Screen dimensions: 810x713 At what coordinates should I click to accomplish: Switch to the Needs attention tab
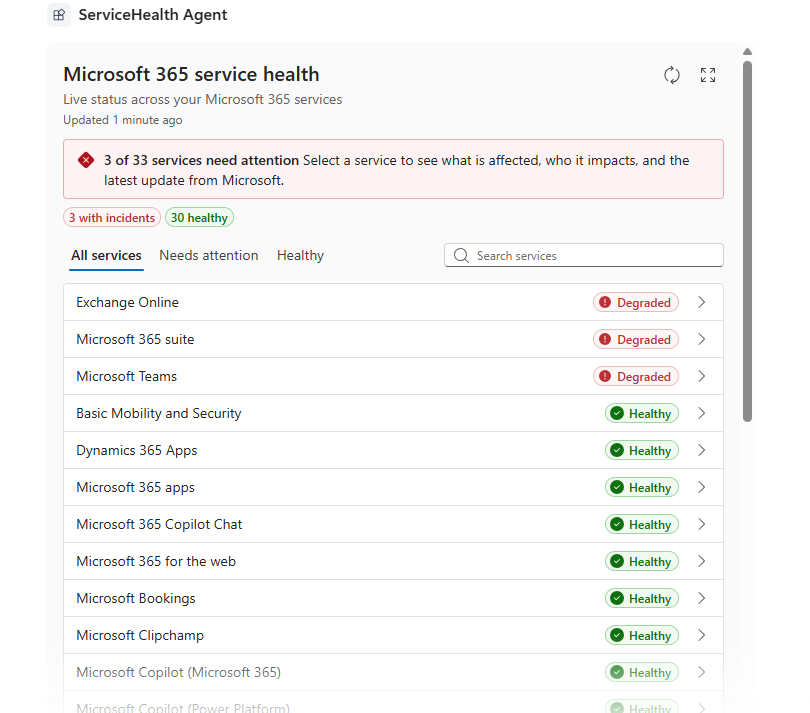209,255
